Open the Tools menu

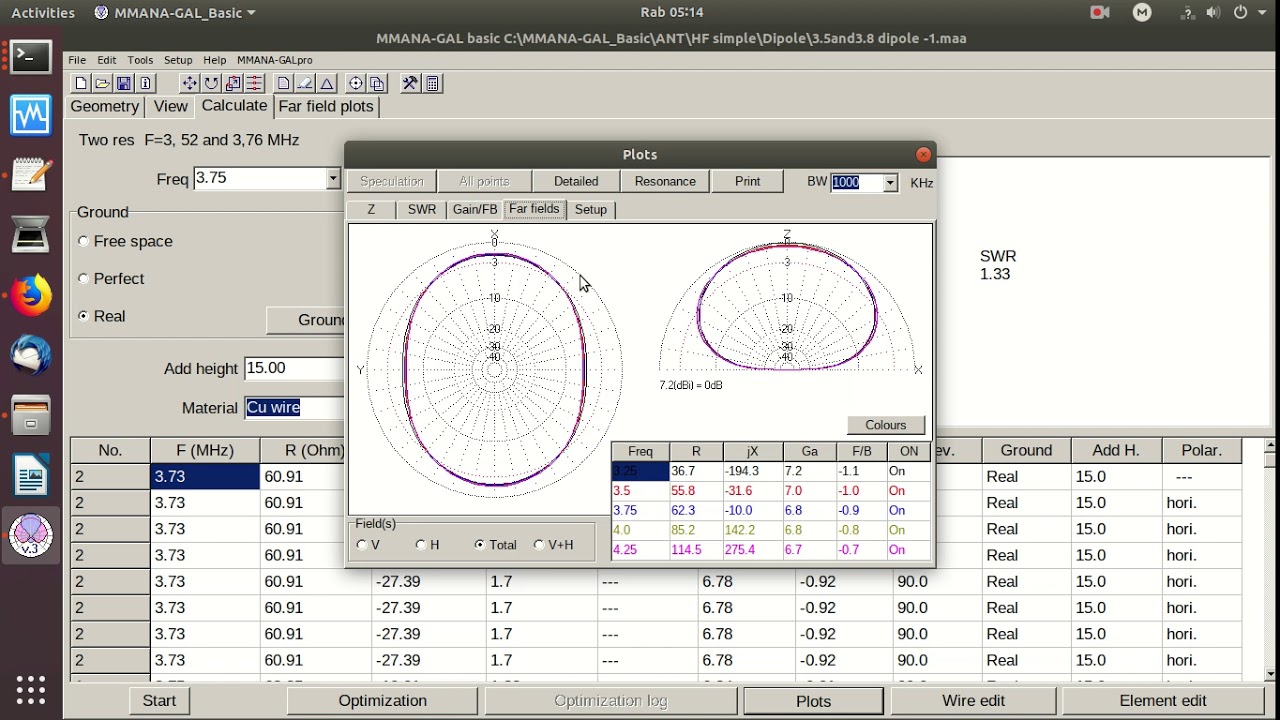pyautogui.click(x=140, y=60)
